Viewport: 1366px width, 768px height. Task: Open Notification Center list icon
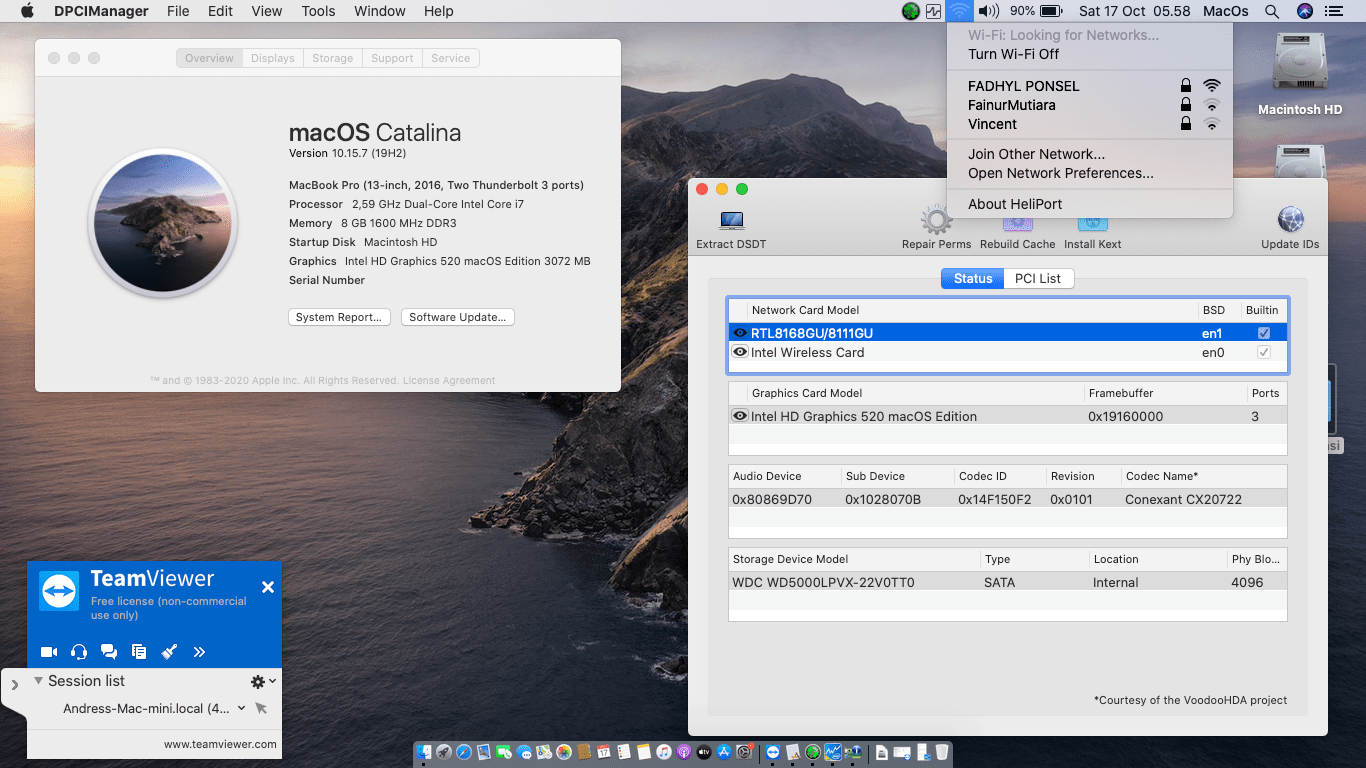(1334, 11)
